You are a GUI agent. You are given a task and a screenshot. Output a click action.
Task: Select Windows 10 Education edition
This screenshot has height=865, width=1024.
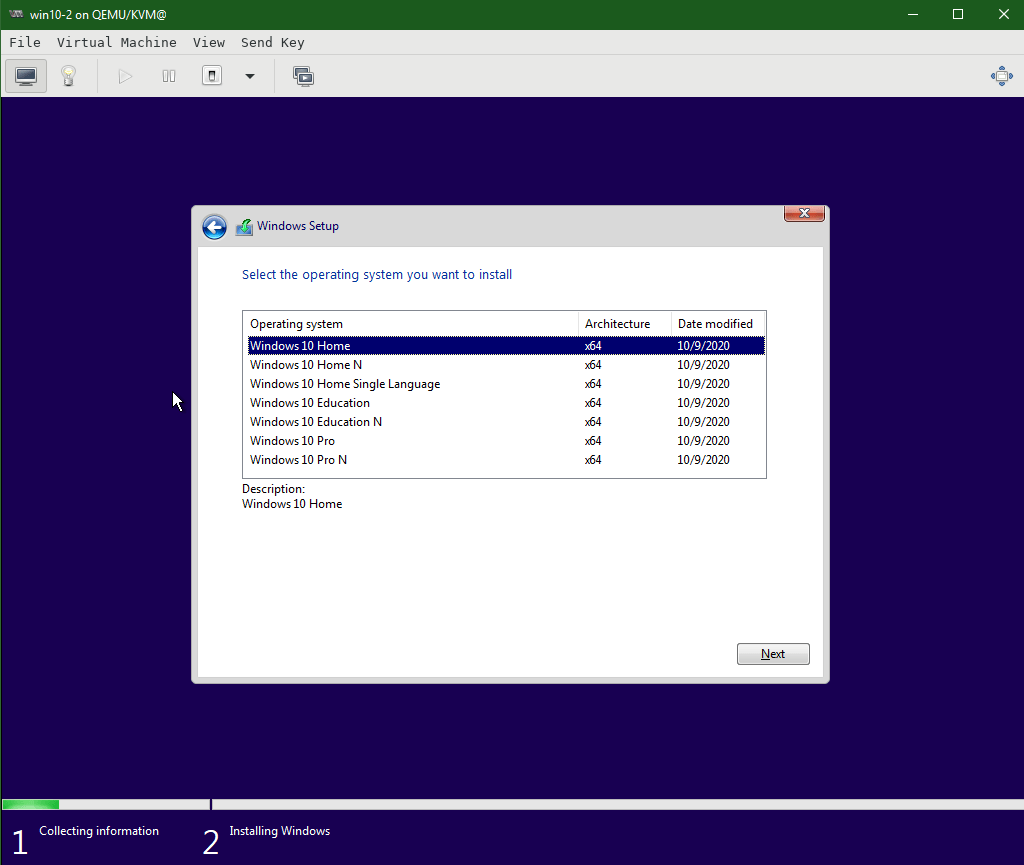[x=309, y=402]
